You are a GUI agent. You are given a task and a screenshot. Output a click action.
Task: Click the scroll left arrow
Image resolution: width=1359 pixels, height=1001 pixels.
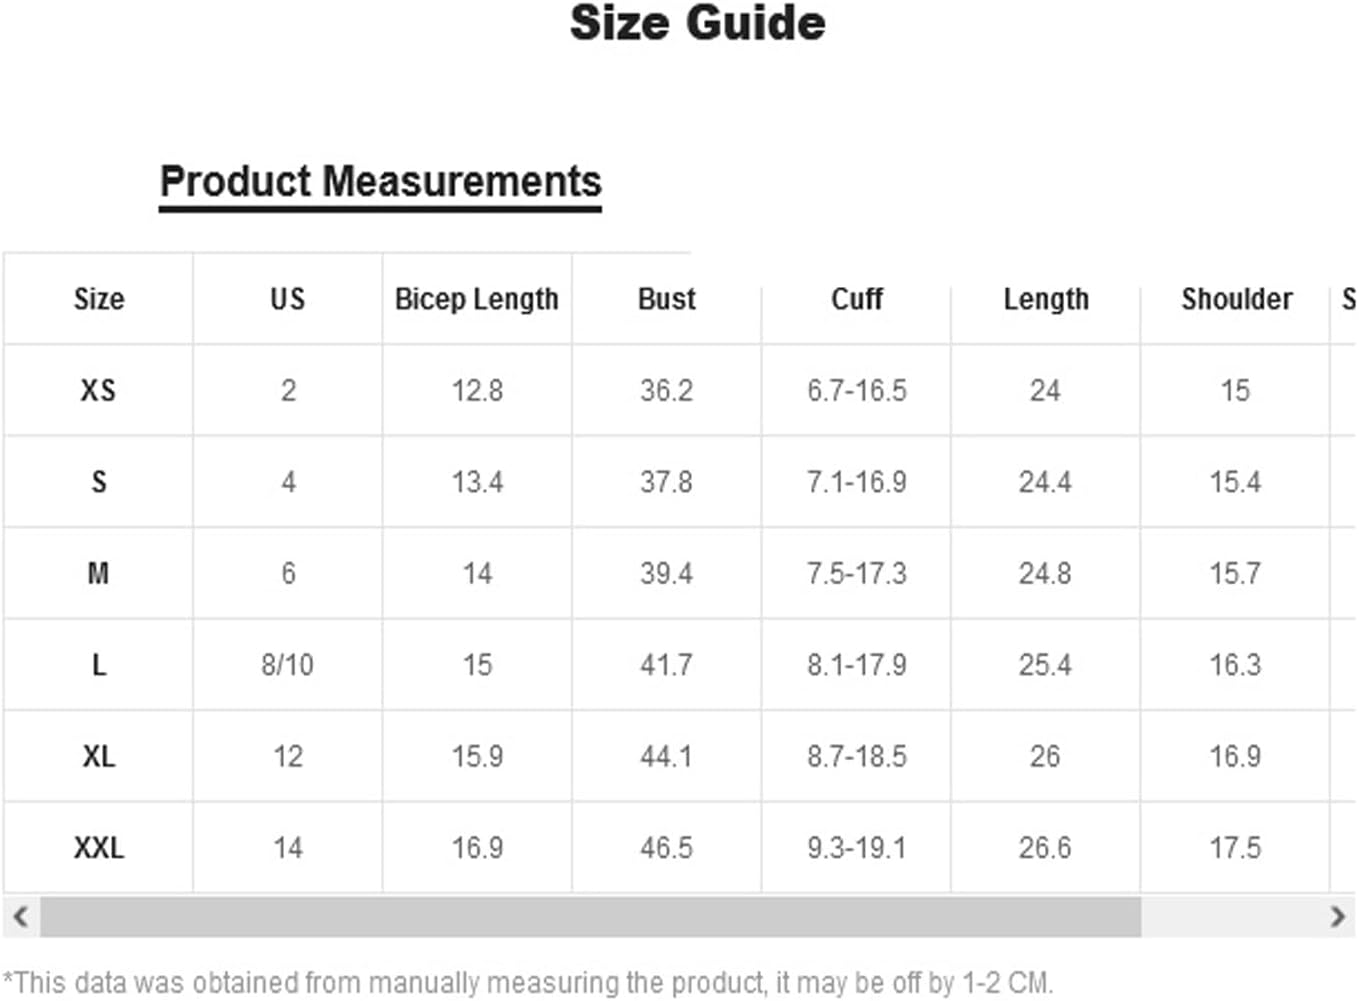click(x=20, y=916)
